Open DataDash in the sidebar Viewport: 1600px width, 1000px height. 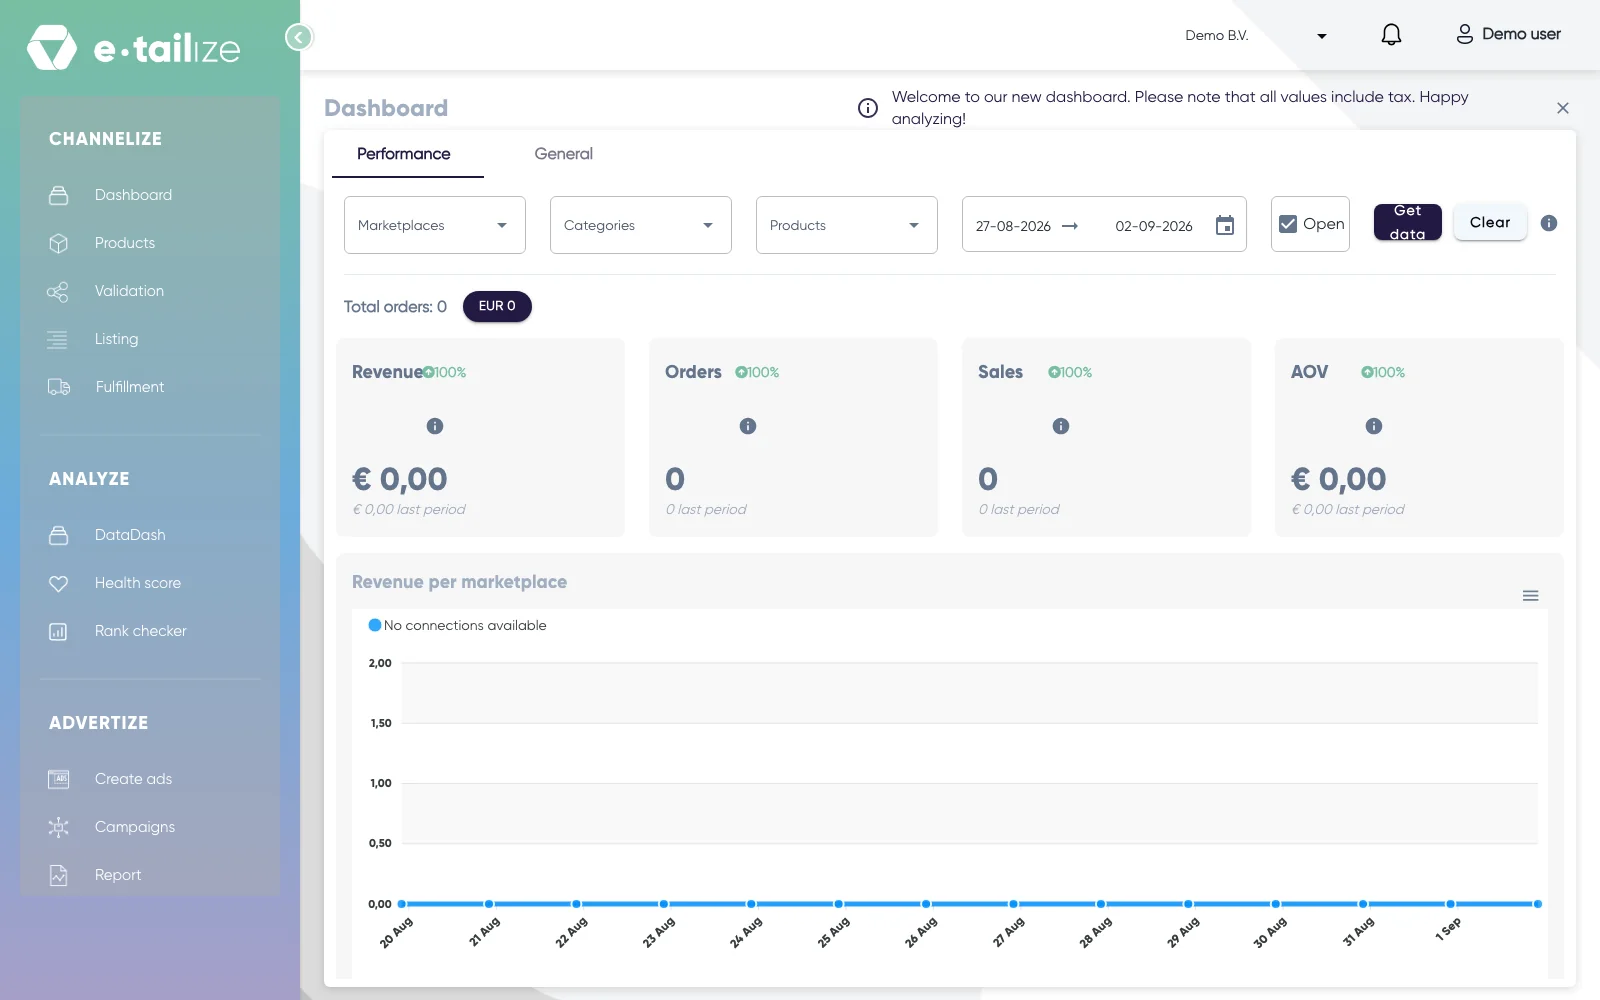[x=130, y=535]
